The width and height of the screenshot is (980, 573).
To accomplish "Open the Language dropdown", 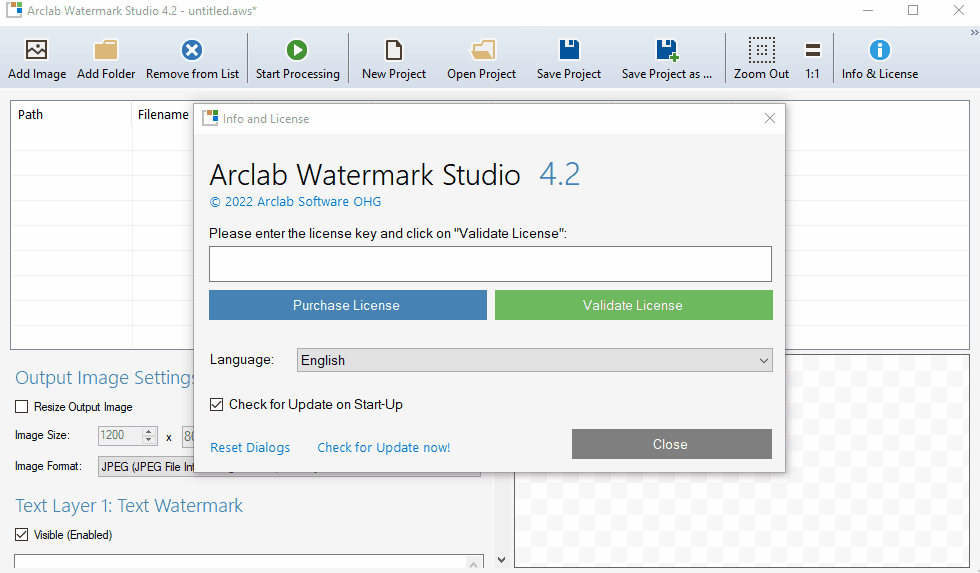I will 534,360.
